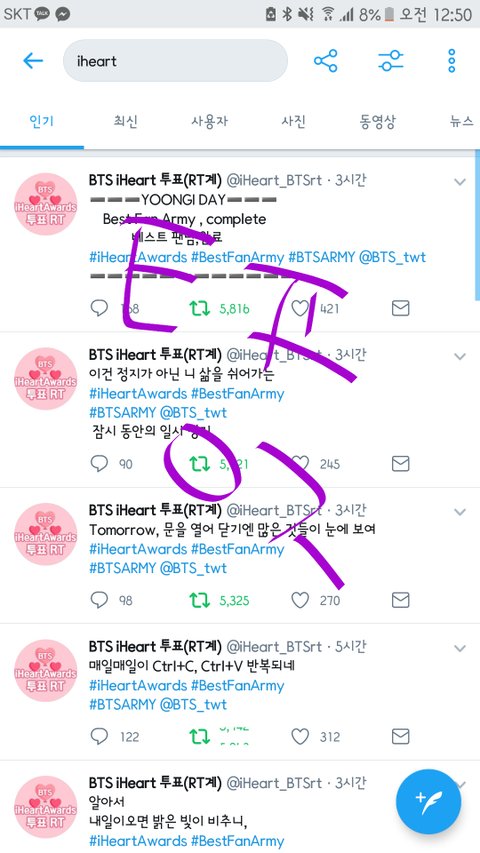Reply to the YOONGI DAY tweet
This screenshot has width=480, height=853.
99,308
